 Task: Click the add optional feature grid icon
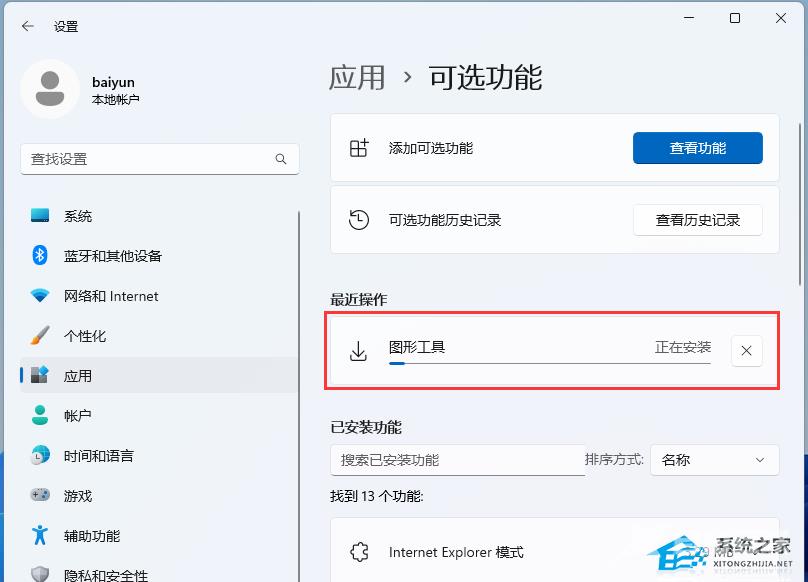[359, 148]
